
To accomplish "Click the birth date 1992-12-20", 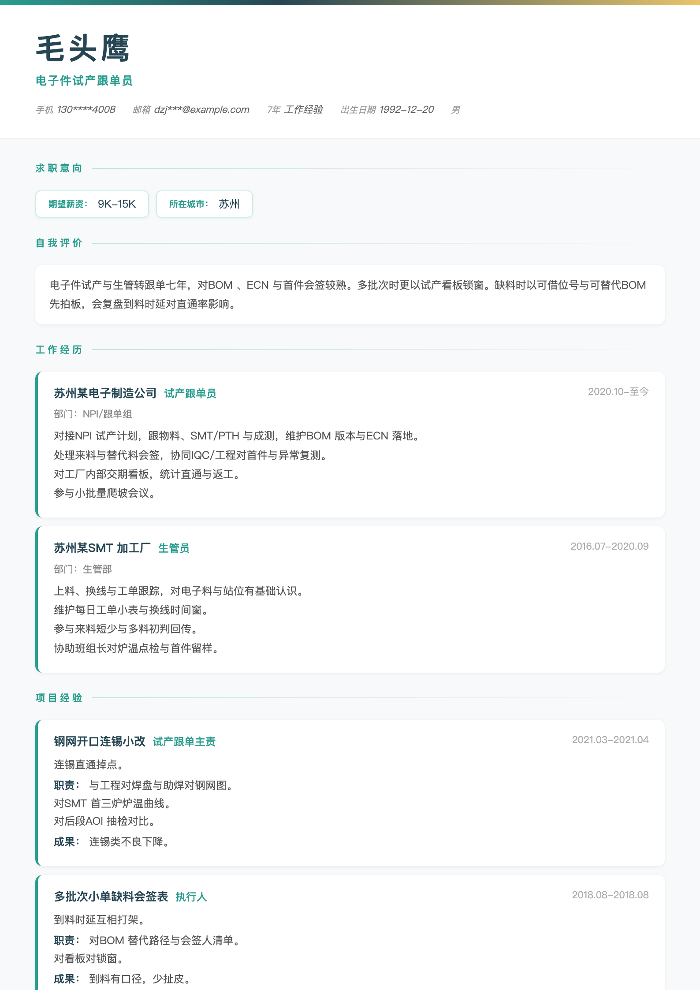I will coord(406,110).
